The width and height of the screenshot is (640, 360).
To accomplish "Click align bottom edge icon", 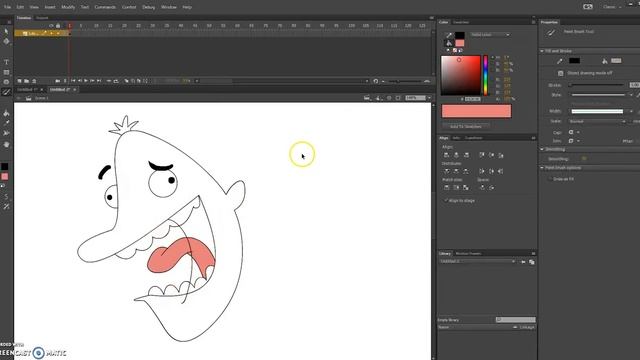I will (501, 155).
